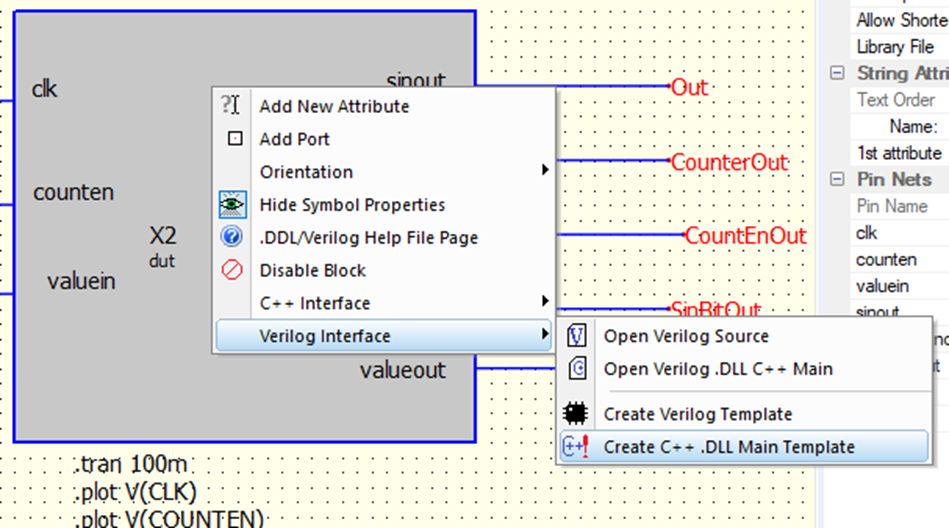
Task: Click the CountEnOut net label
Action: click(745, 236)
